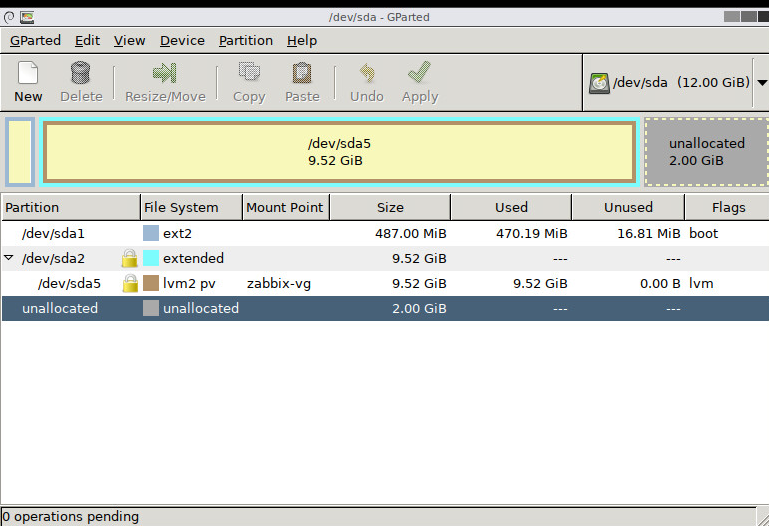Click the cyan extended color swatch
The height and width of the screenshot is (526, 769).
[x=151, y=258]
